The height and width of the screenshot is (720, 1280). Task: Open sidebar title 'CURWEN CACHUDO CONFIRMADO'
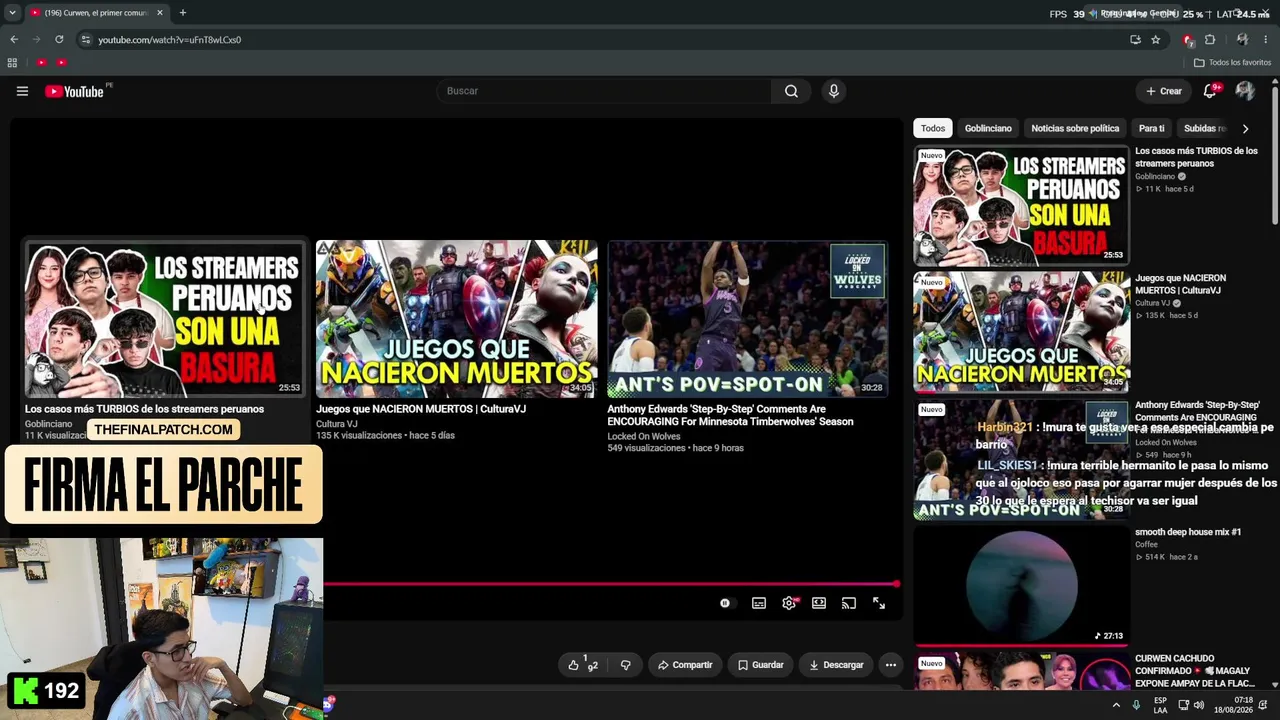[1195, 671]
